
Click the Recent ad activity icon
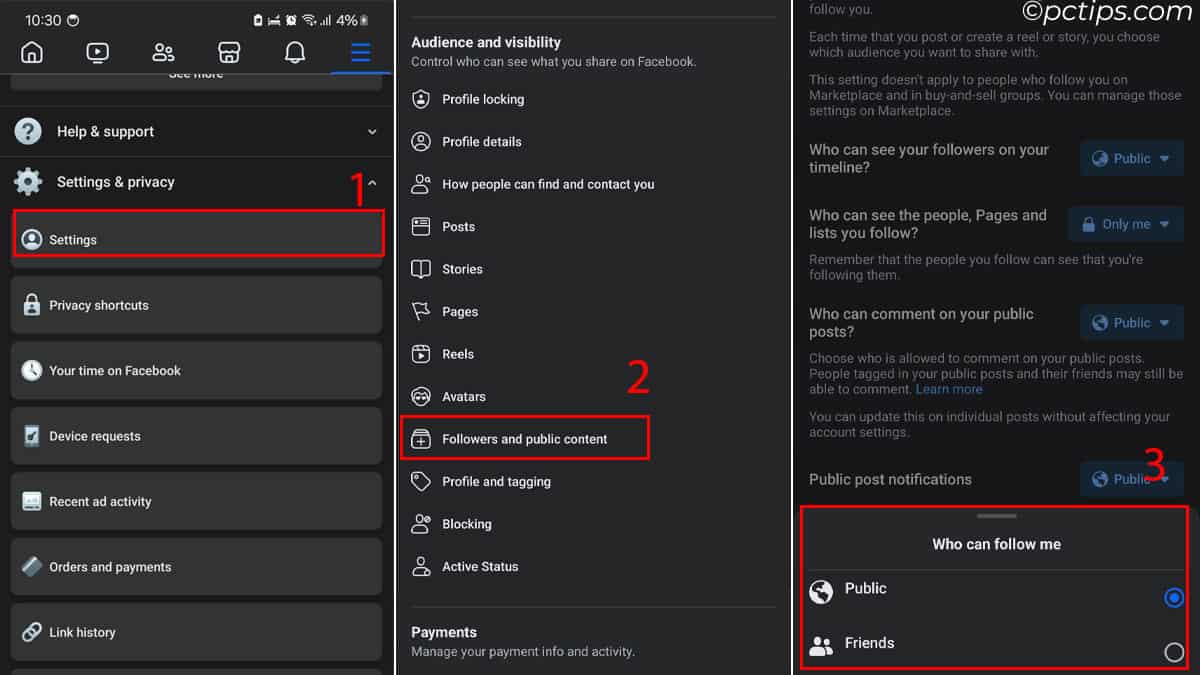[32, 501]
